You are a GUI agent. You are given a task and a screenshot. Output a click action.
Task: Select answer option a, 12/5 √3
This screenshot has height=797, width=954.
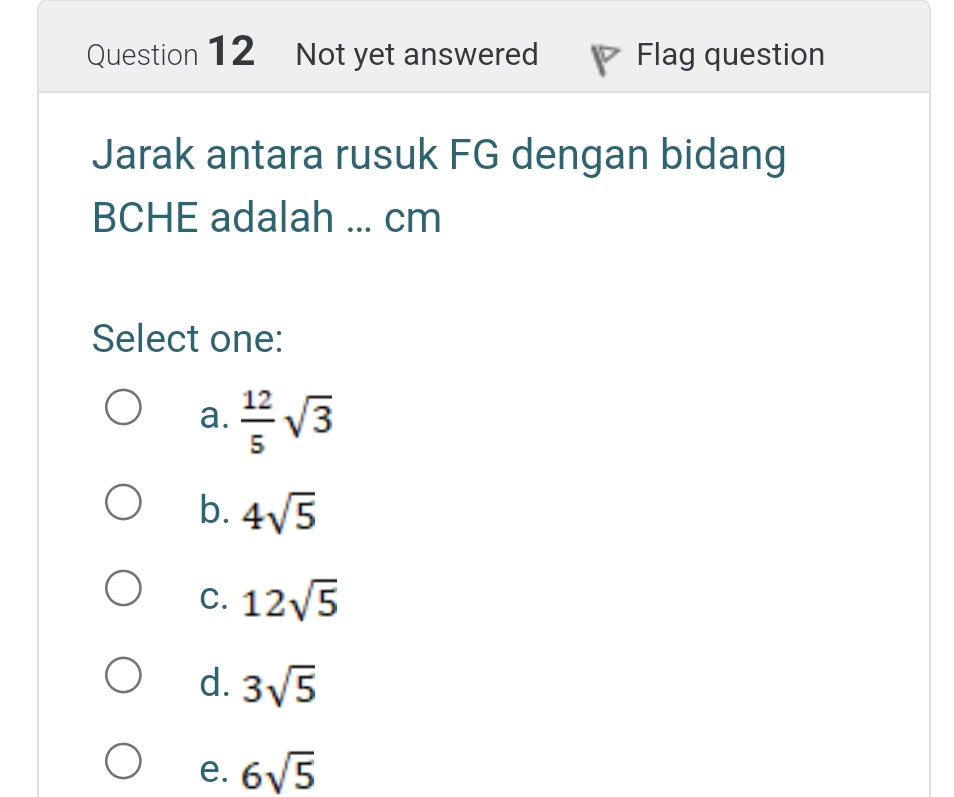click(123, 406)
